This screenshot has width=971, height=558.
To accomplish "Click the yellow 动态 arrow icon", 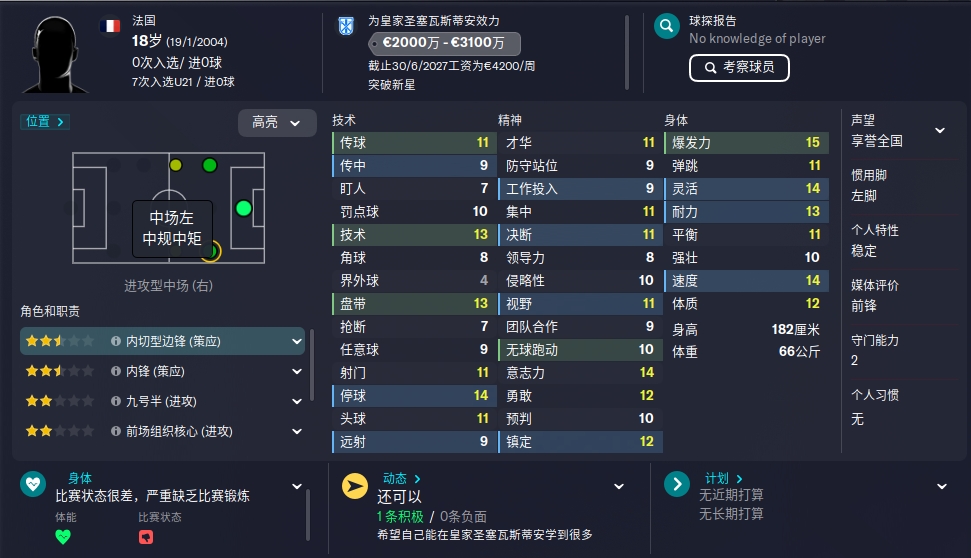I will (355, 486).
